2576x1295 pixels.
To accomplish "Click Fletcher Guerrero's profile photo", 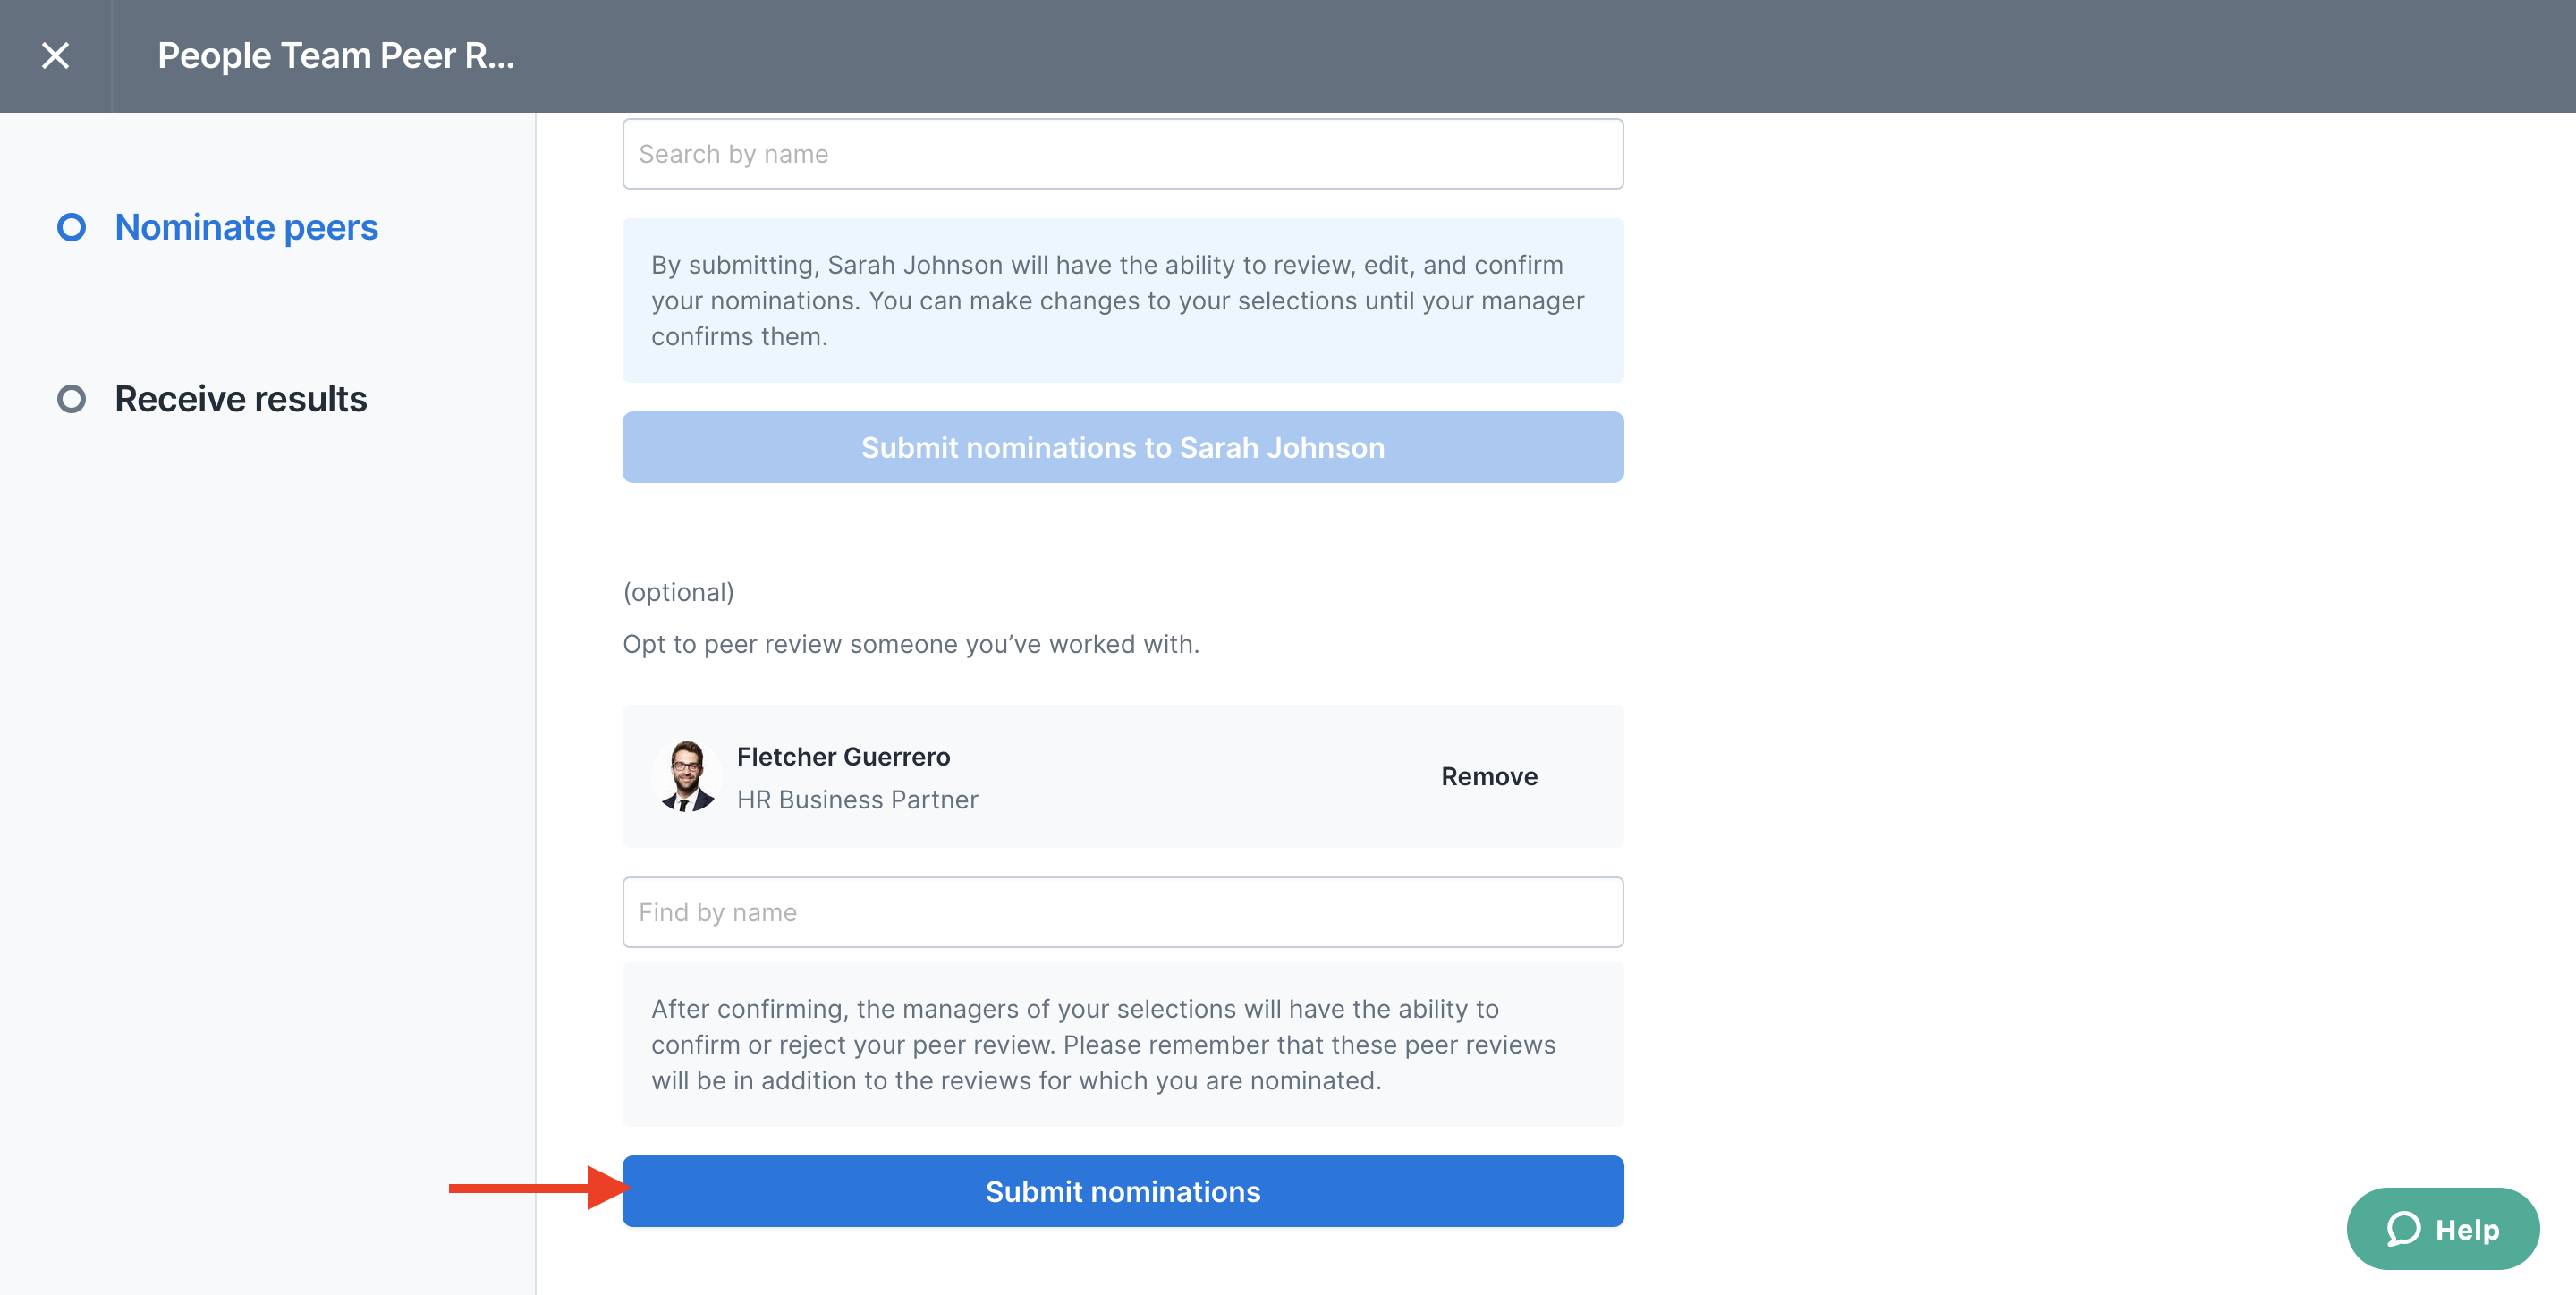I will [687, 776].
